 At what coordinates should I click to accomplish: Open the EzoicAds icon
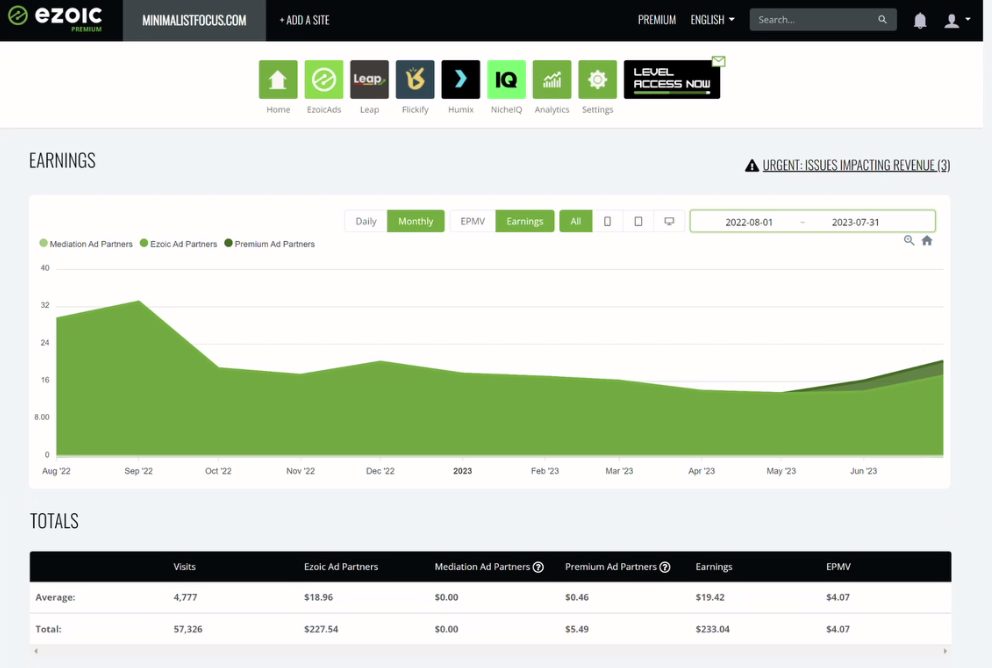pyautogui.click(x=324, y=80)
